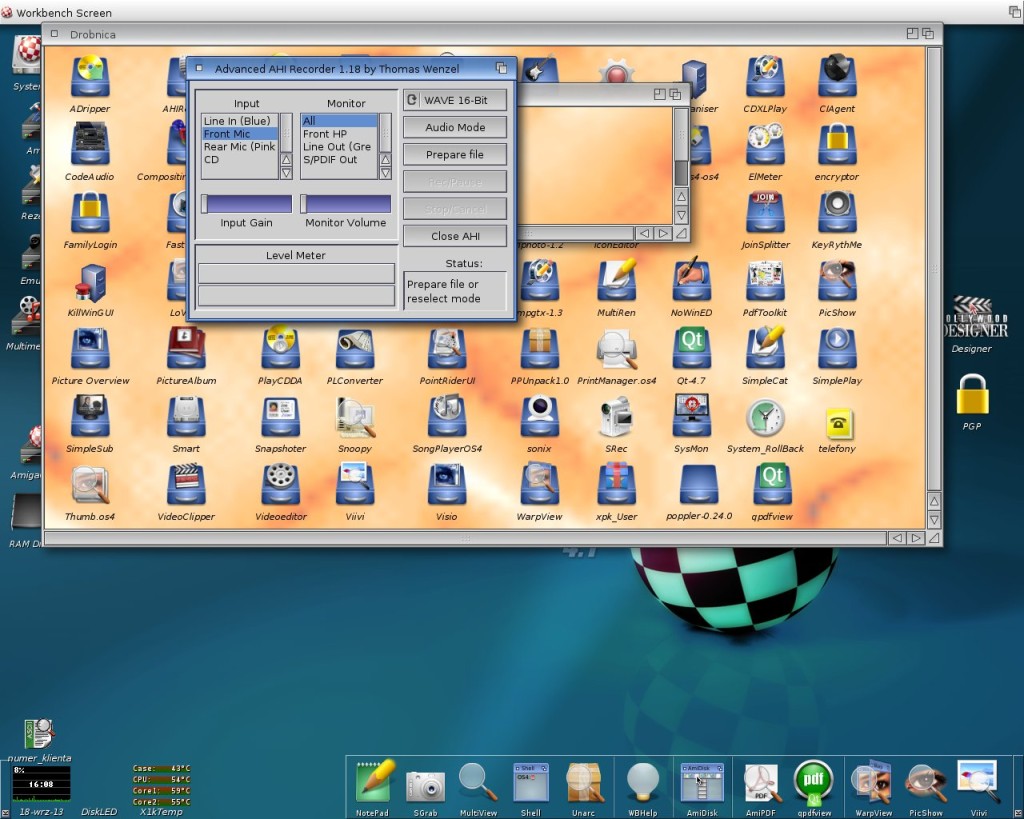1024x819 pixels.
Task: Click the Audio Mode button
Action: click(x=455, y=127)
